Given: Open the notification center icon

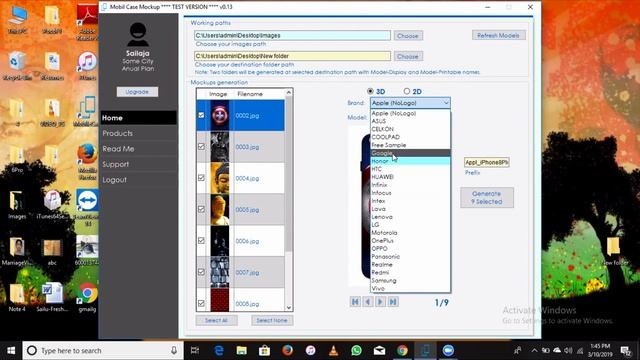Looking at the screenshot, I should (x=626, y=350).
